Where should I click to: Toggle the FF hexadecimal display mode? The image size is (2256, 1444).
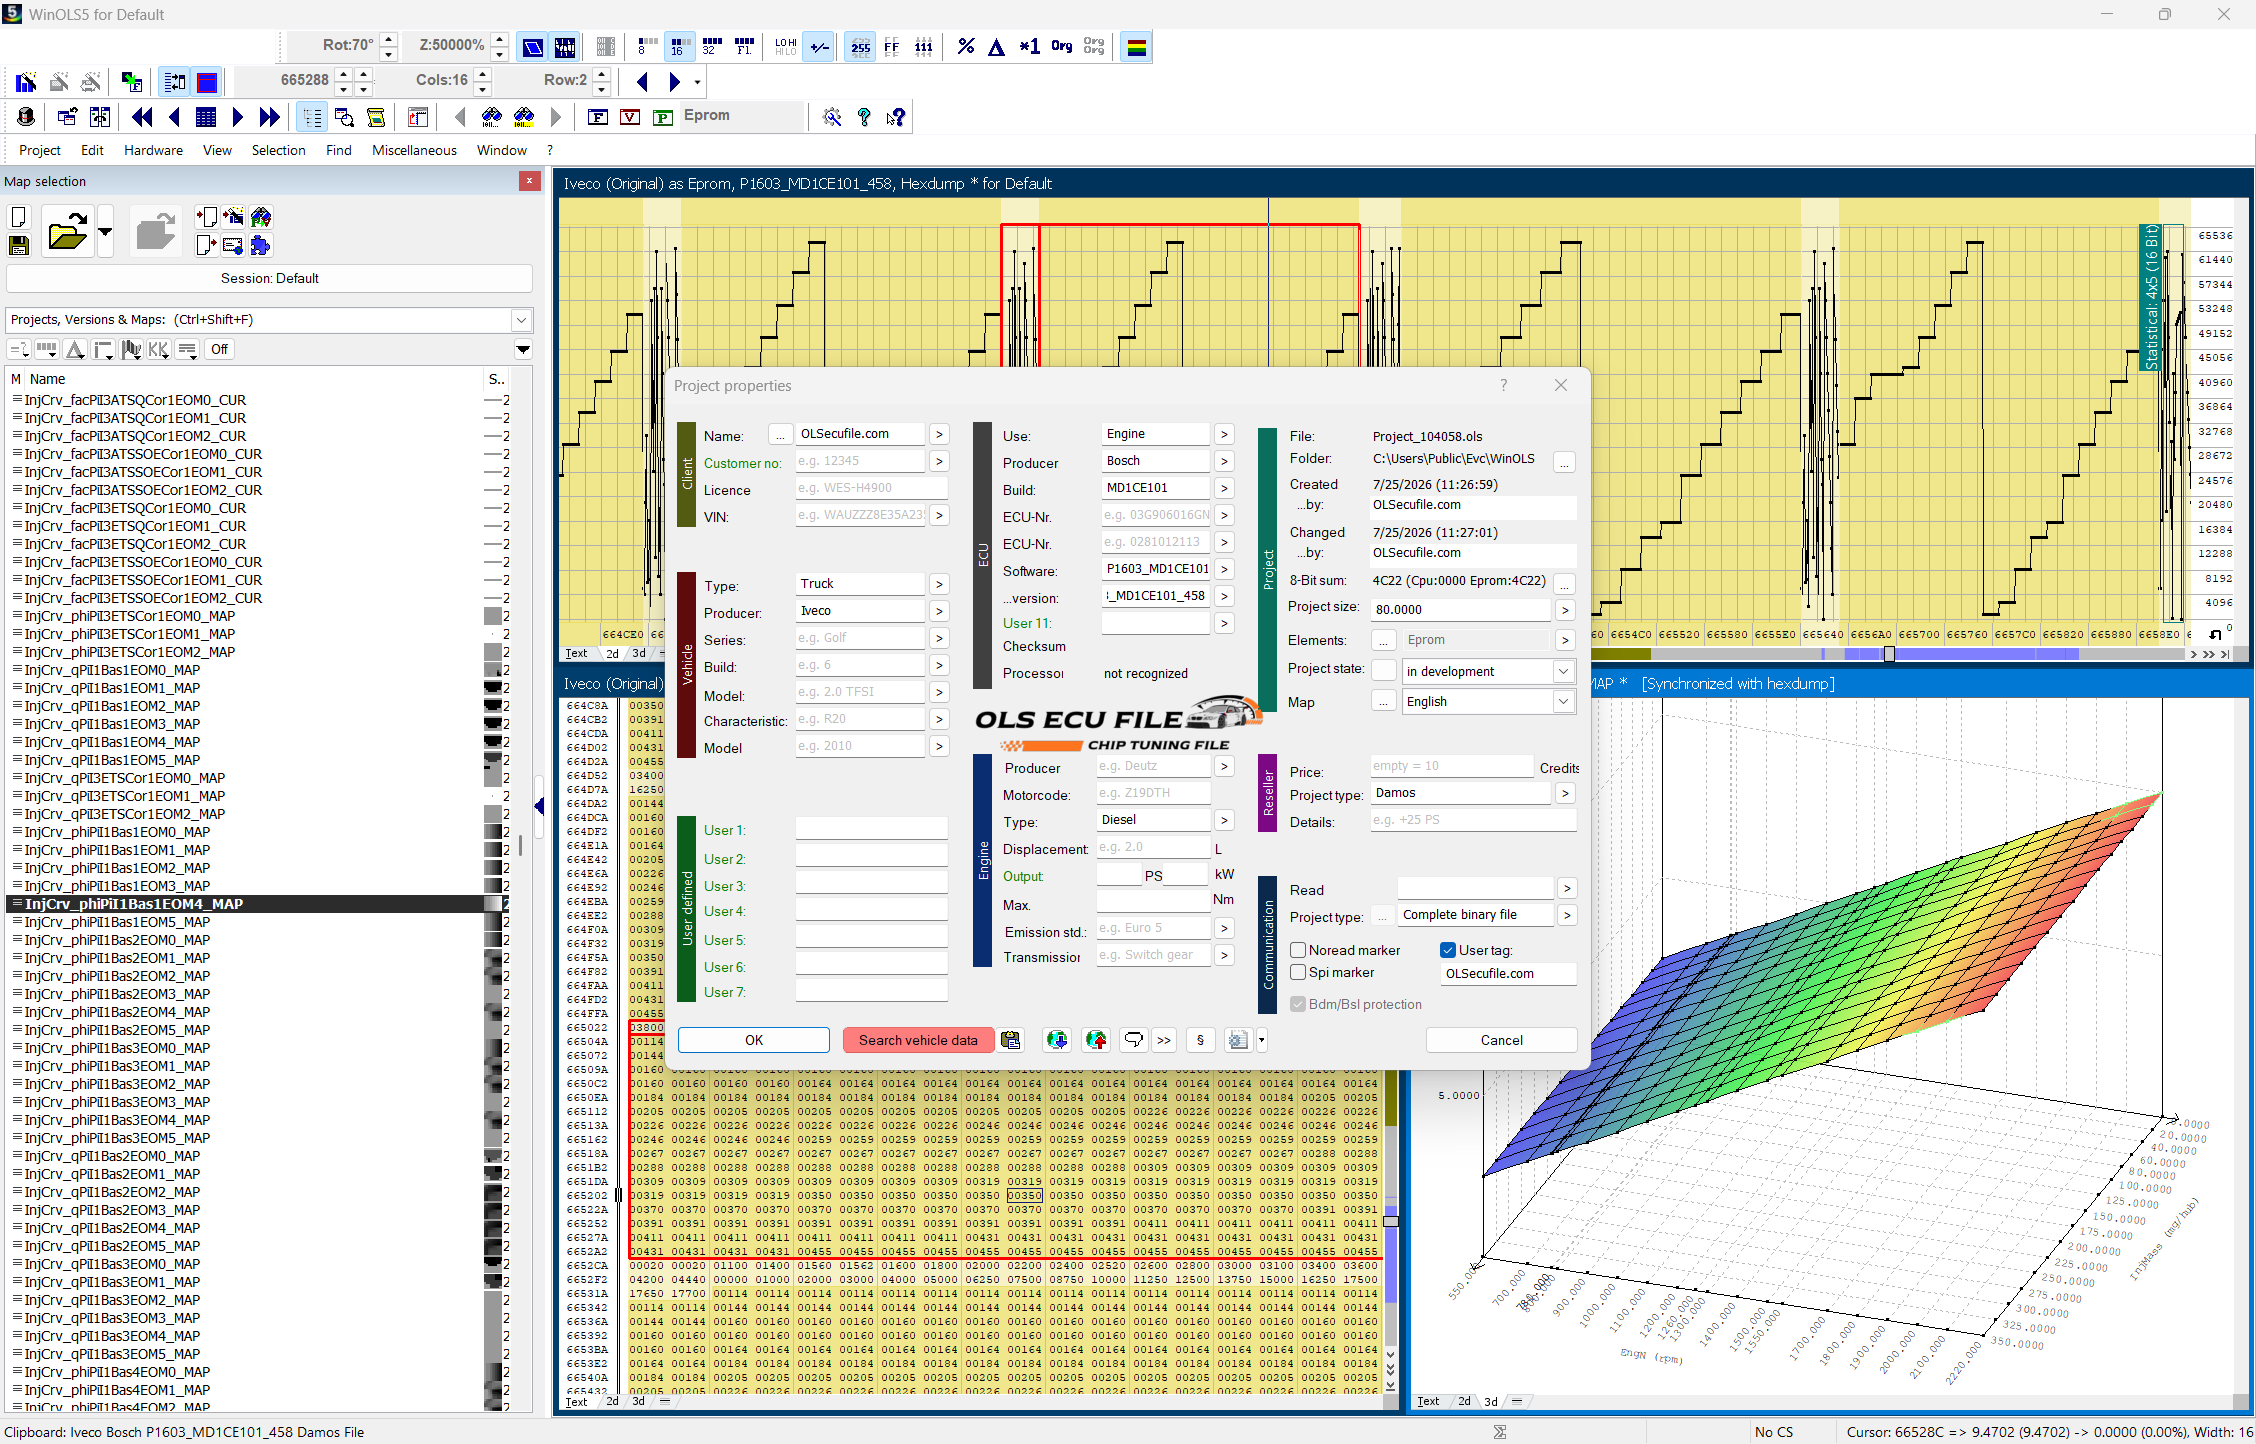[x=892, y=46]
